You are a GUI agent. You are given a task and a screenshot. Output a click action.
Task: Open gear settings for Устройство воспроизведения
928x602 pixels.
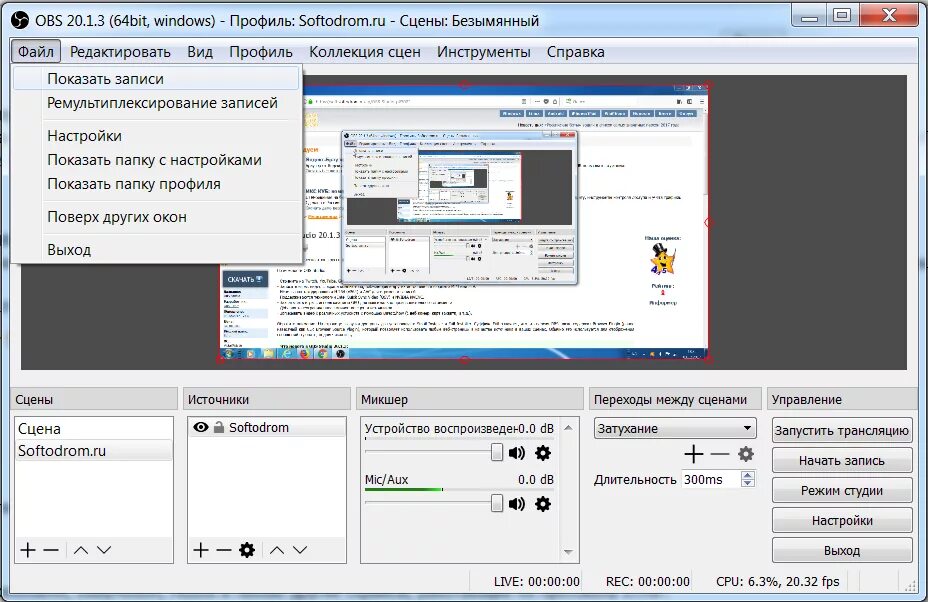point(543,453)
